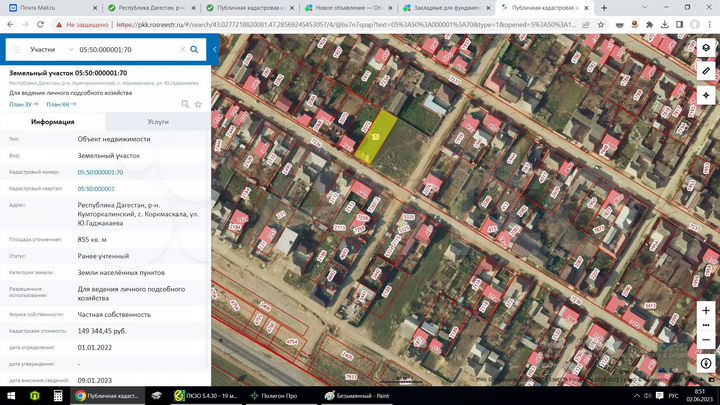Screen dimensions: 720x405
Task: Open the map layers icon
Action: click(x=706, y=48)
